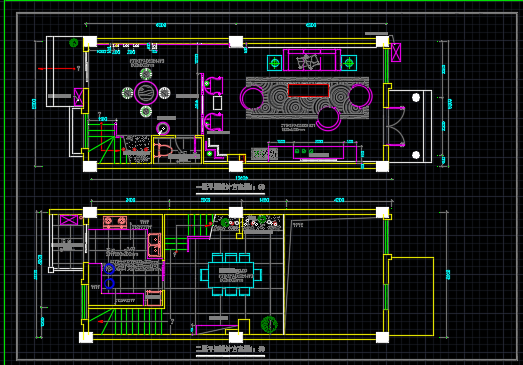Select the yellow balcony rectangle right of the lower plan

point(412,296)
